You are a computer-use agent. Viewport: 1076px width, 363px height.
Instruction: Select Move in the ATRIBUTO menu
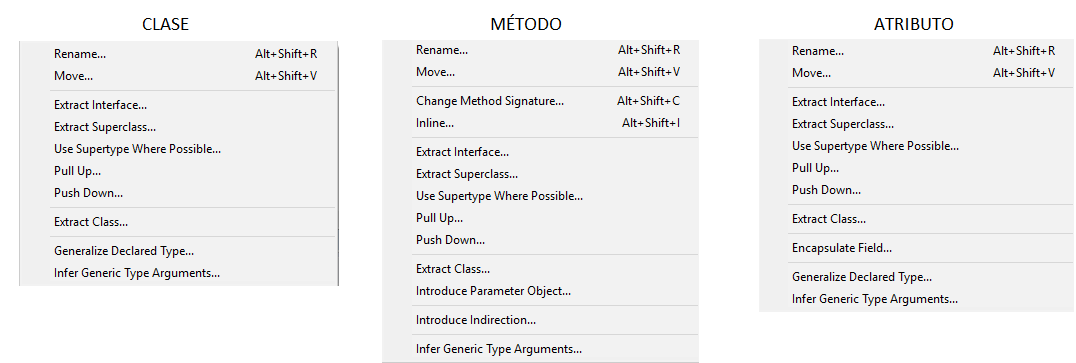pos(917,73)
